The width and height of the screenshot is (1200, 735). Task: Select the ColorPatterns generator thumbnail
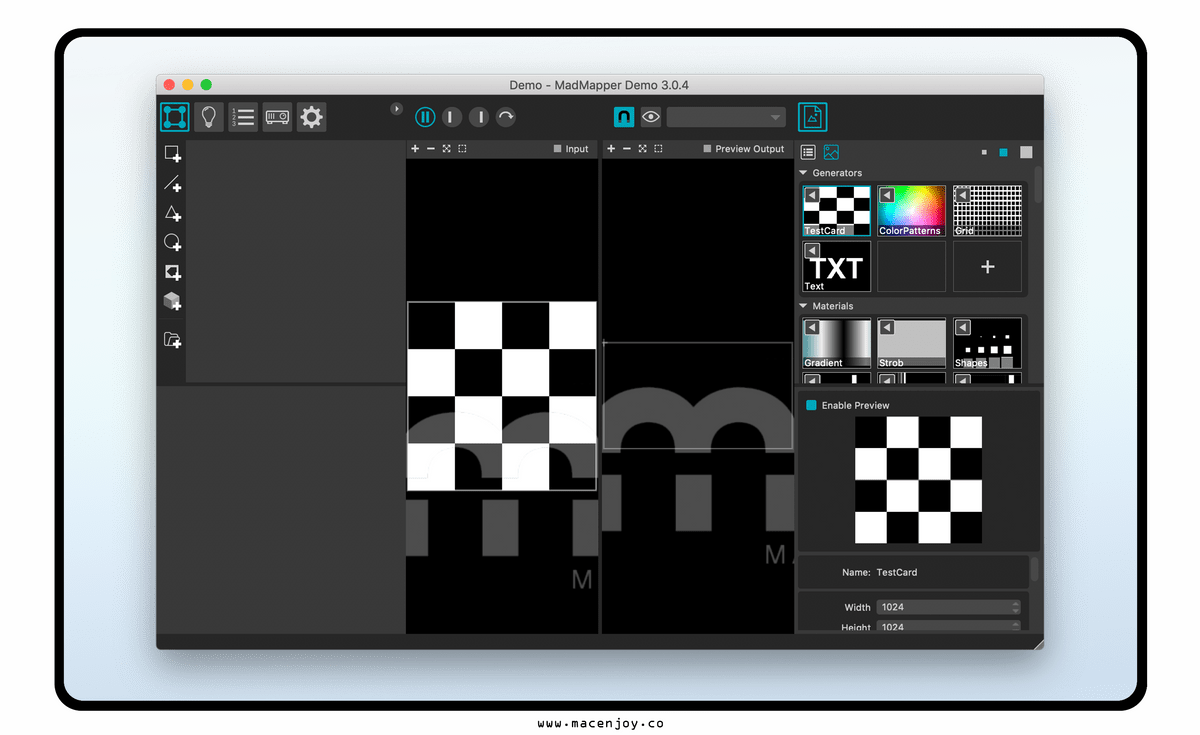912,211
